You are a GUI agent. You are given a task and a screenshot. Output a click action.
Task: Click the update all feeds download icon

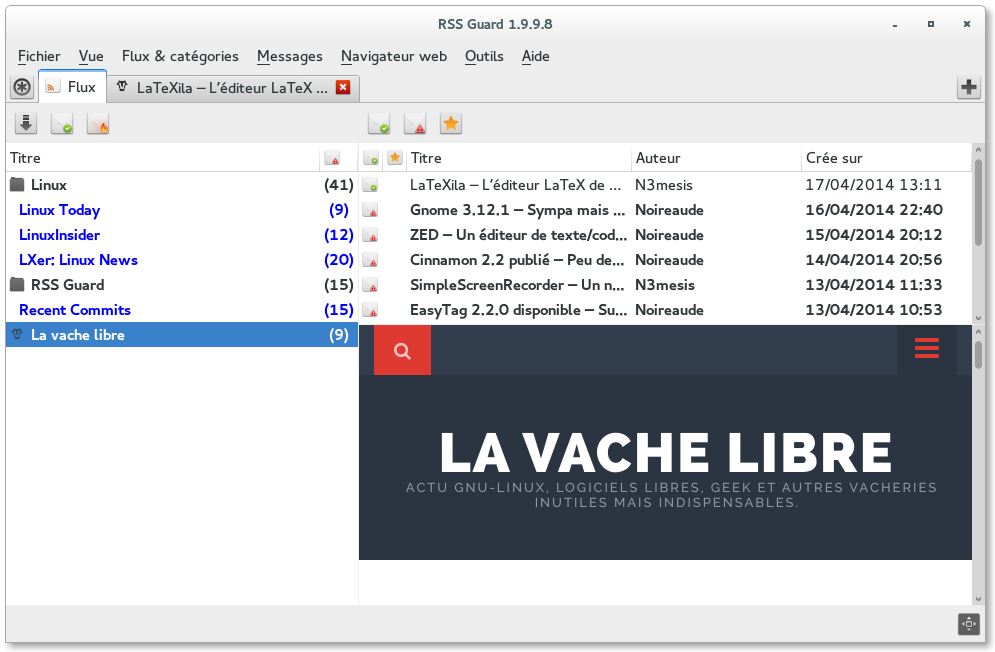26,124
